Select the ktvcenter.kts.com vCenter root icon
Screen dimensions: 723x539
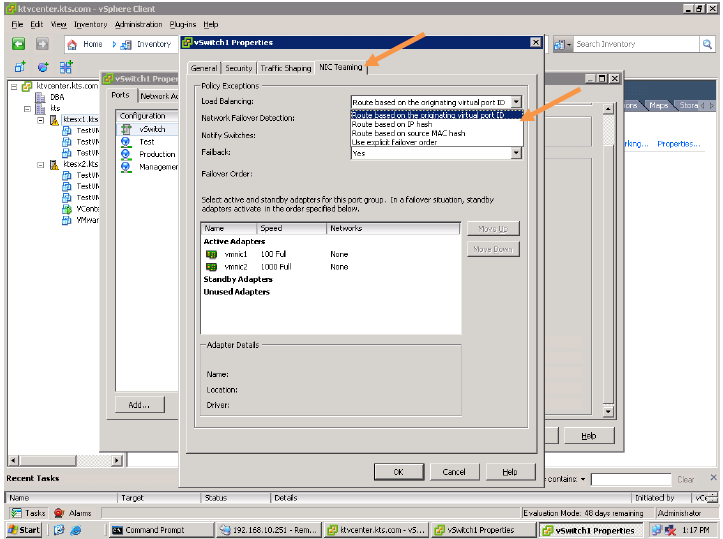tap(27, 86)
